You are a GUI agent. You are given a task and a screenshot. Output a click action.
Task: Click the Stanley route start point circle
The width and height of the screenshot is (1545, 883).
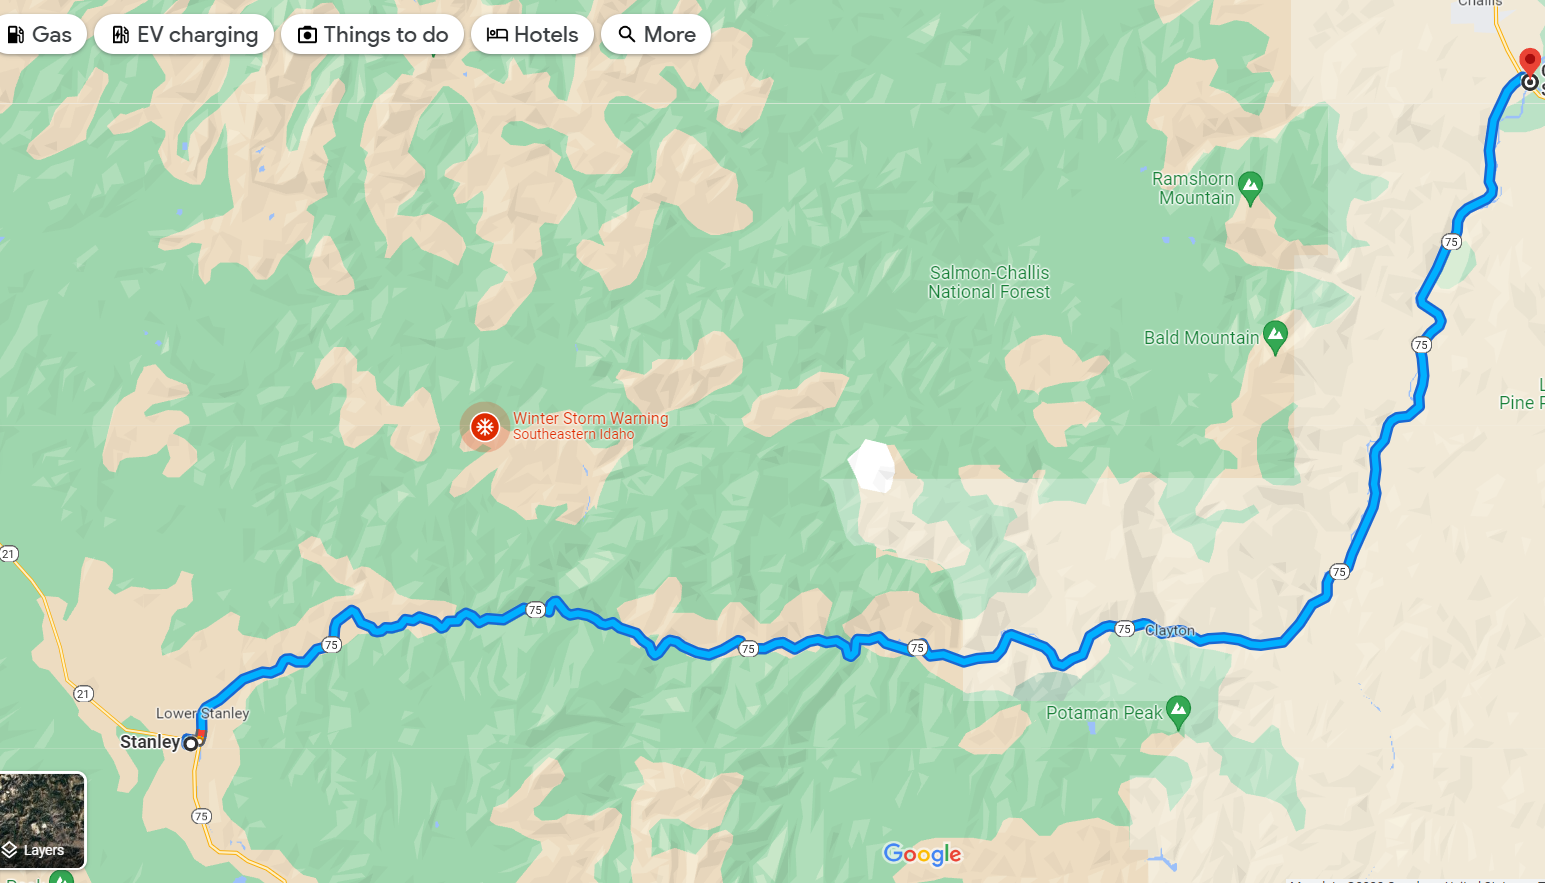click(x=190, y=743)
